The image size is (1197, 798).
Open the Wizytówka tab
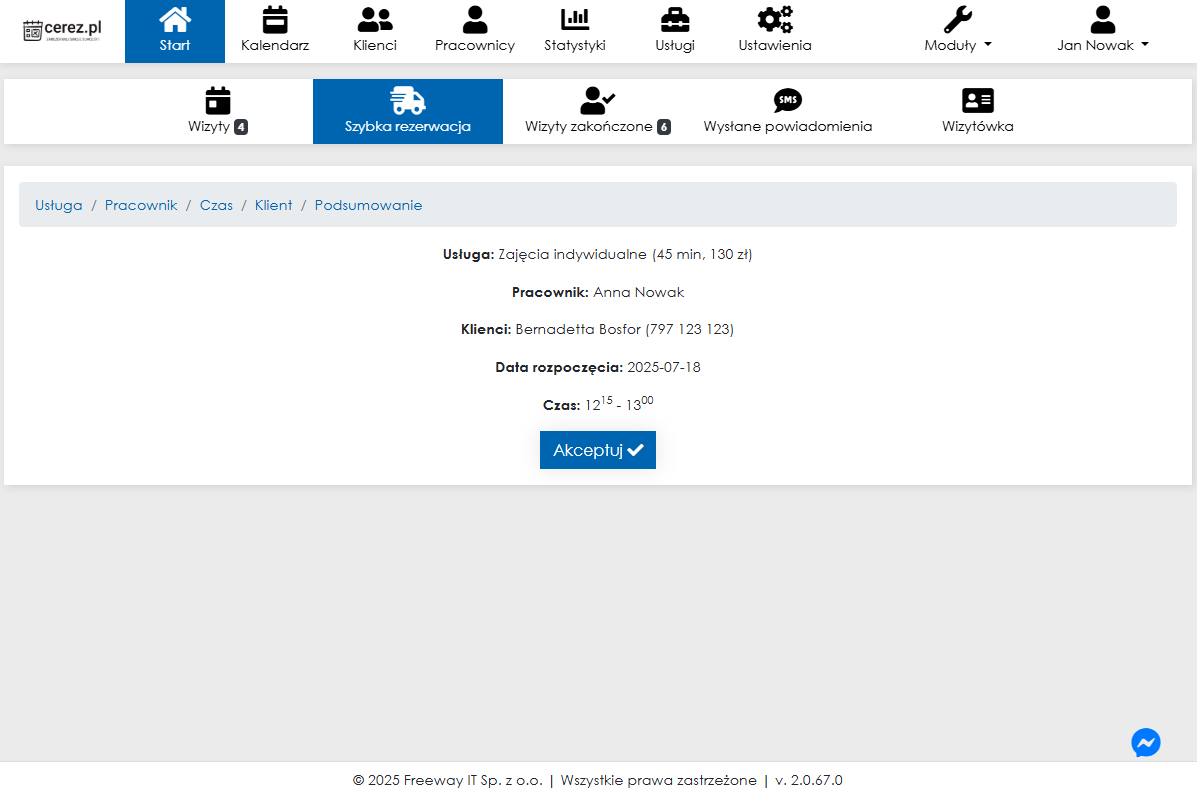977,111
